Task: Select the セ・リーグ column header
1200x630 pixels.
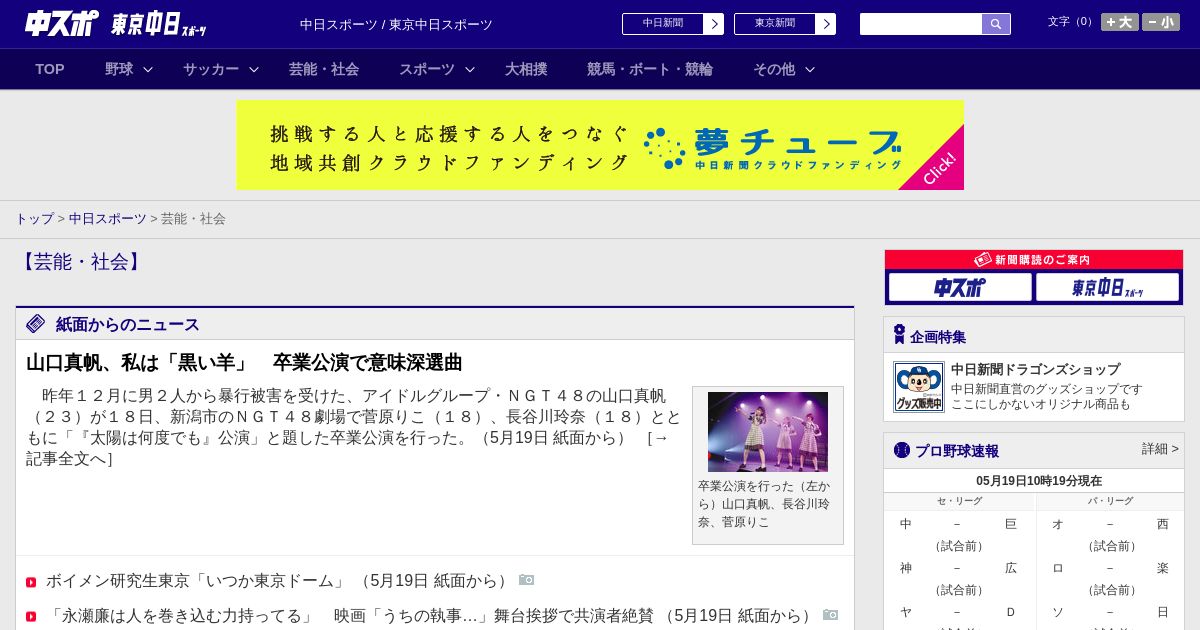Action: [960, 501]
